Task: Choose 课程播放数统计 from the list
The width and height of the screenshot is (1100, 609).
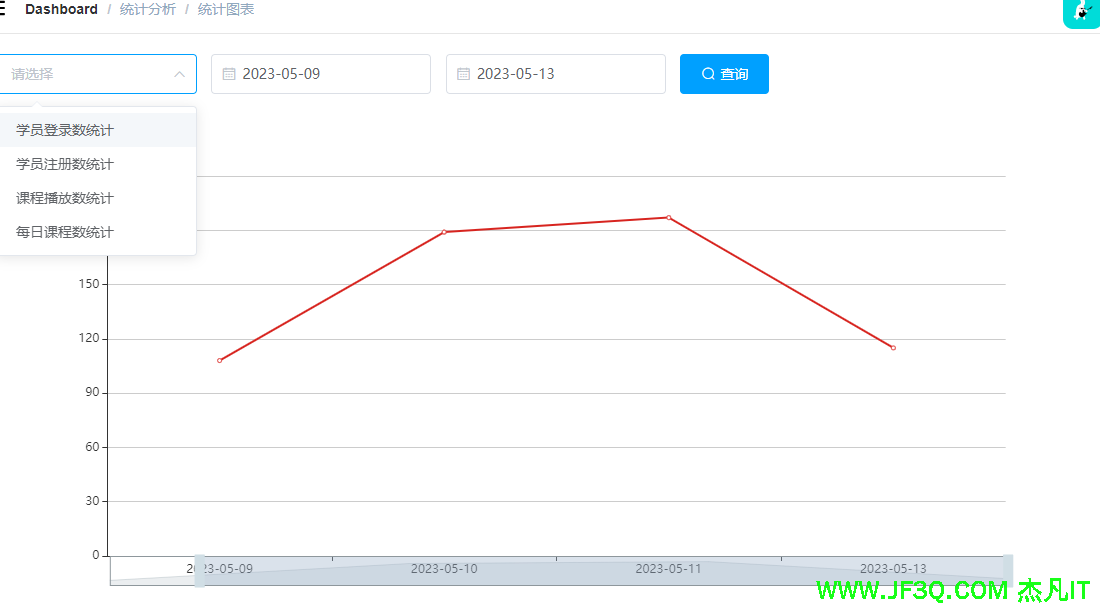Action: [x=65, y=198]
